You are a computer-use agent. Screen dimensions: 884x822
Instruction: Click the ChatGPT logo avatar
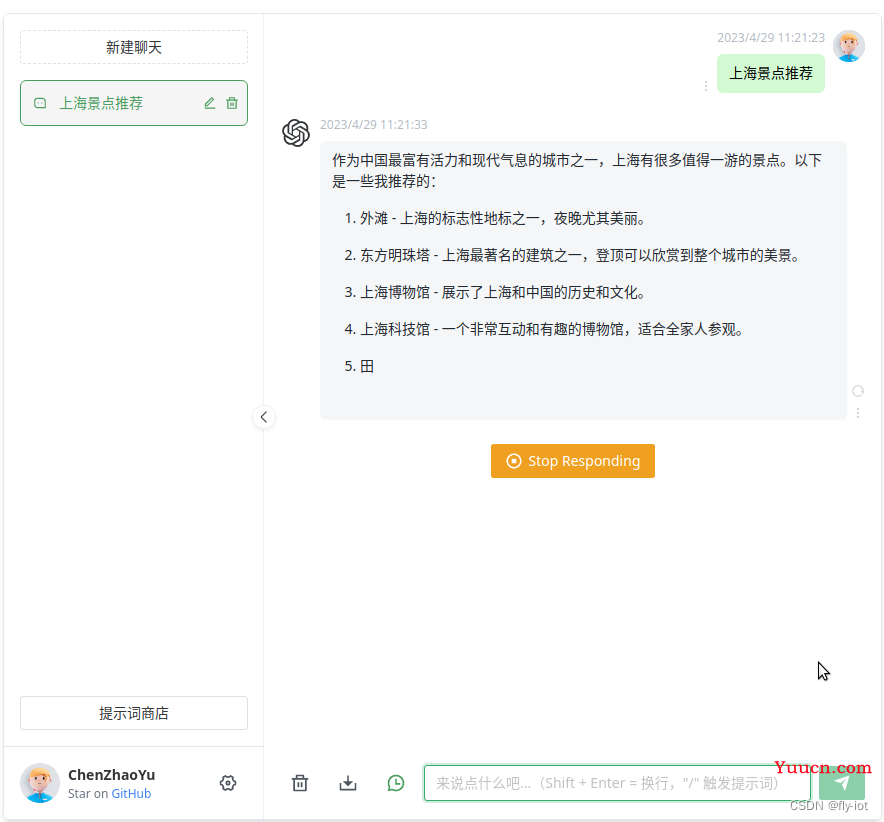296,133
